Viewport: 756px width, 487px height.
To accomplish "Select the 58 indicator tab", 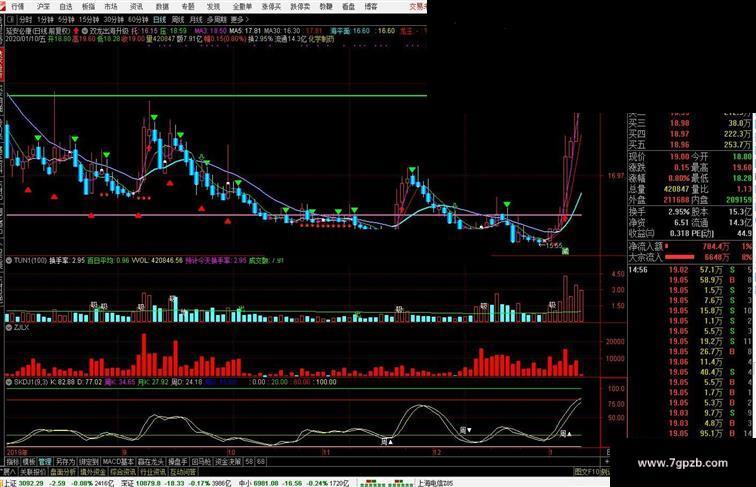I will (249, 462).
